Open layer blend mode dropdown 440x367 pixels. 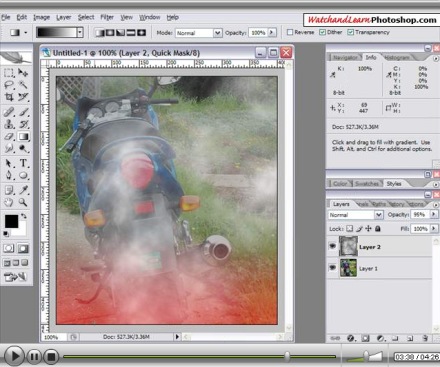click(x=355, y=215)
